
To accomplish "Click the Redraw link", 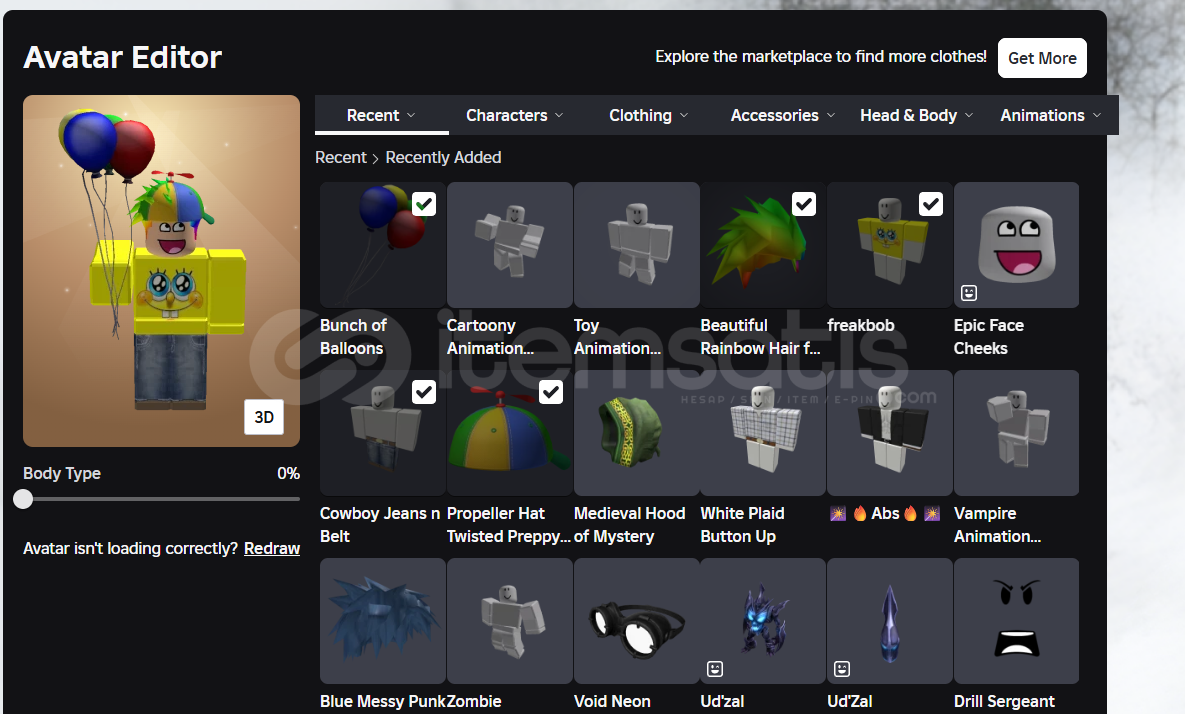I will pos(272,549).
